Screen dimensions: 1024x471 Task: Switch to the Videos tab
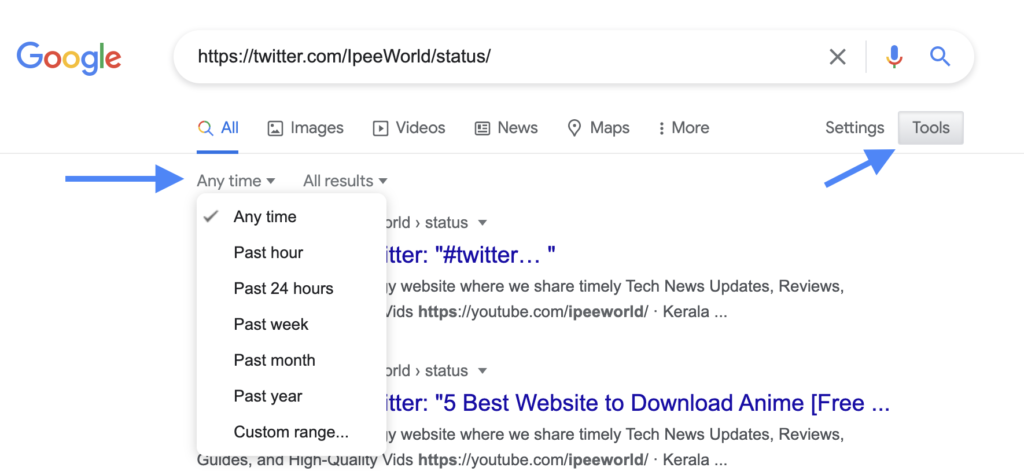click(x=409, y=128)
